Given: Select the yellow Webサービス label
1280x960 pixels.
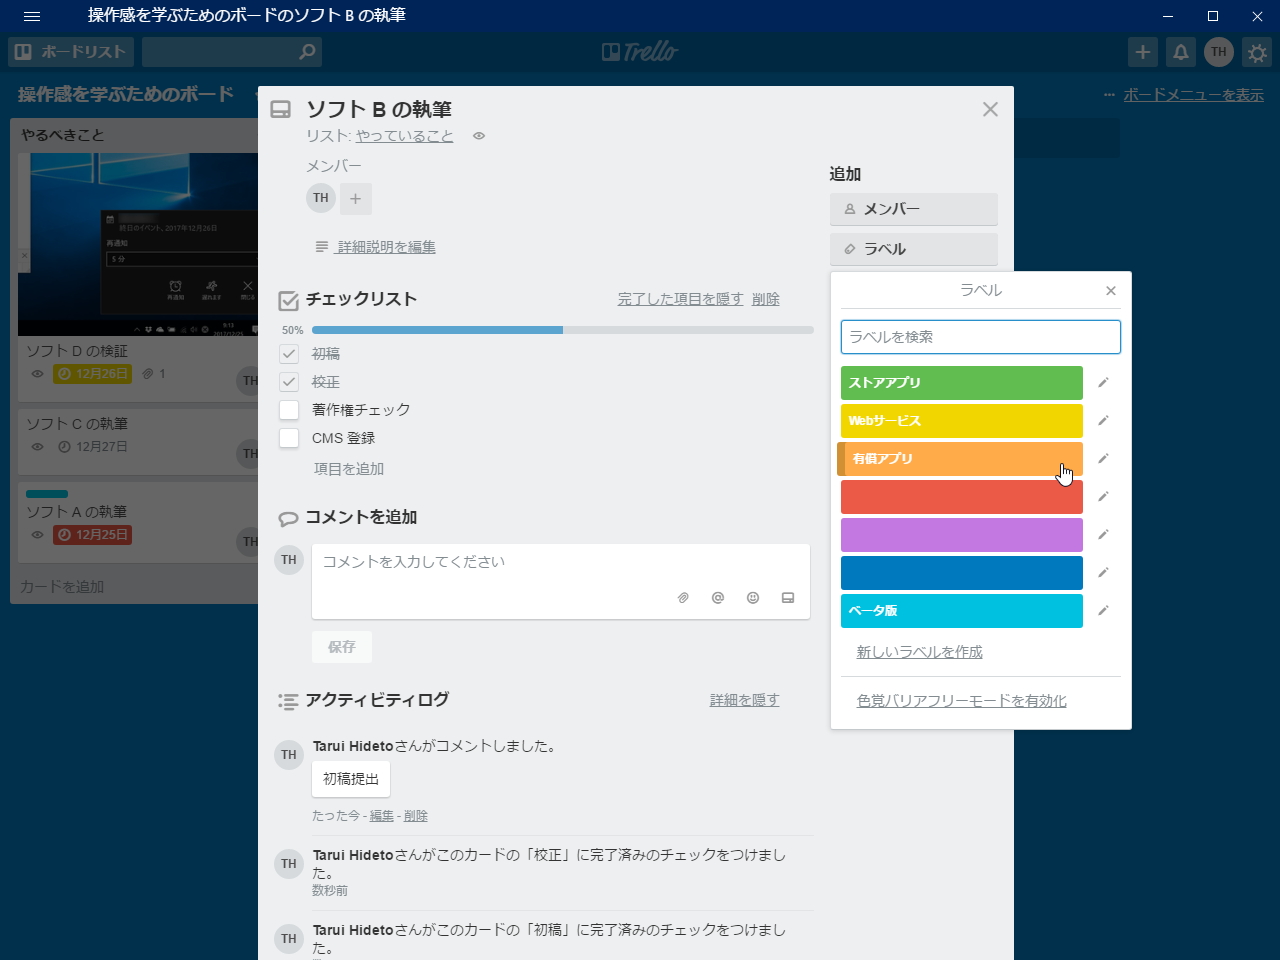Looking at the screenshot, I should [x=962, y=421].
